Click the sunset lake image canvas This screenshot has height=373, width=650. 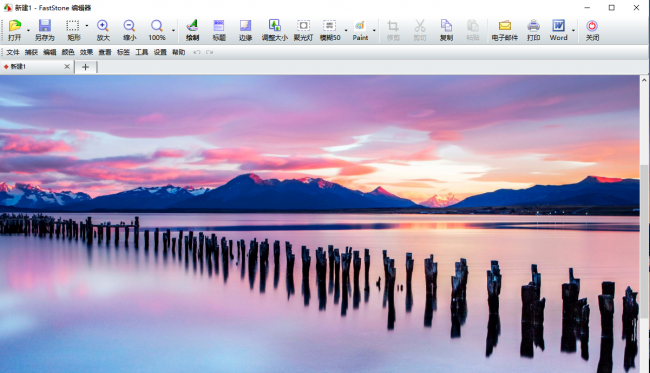point(320,224)
